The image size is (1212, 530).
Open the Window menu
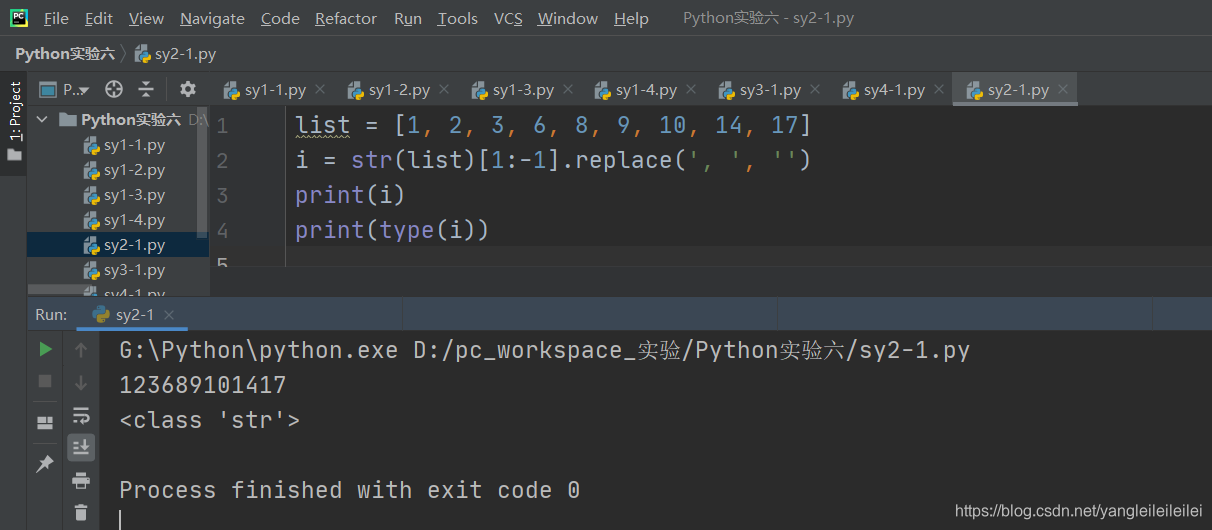click(x=569, y=18)
